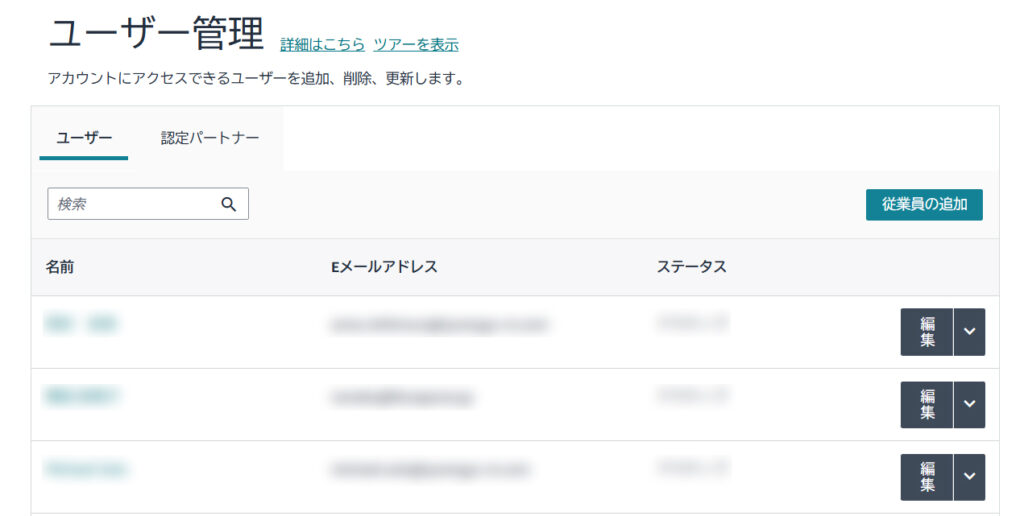Open the first user's blurred name link
Screen dimensions: 1024x516
[82, 324]
